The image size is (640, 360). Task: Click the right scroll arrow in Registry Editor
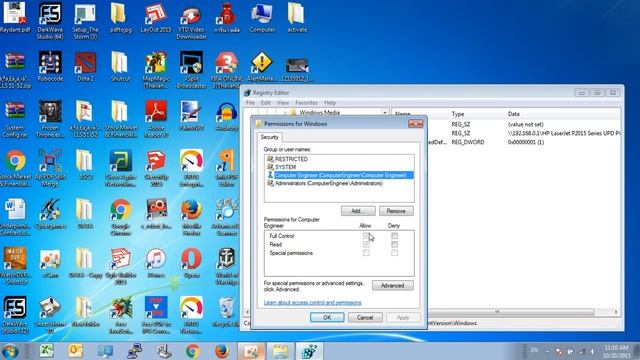616,312
